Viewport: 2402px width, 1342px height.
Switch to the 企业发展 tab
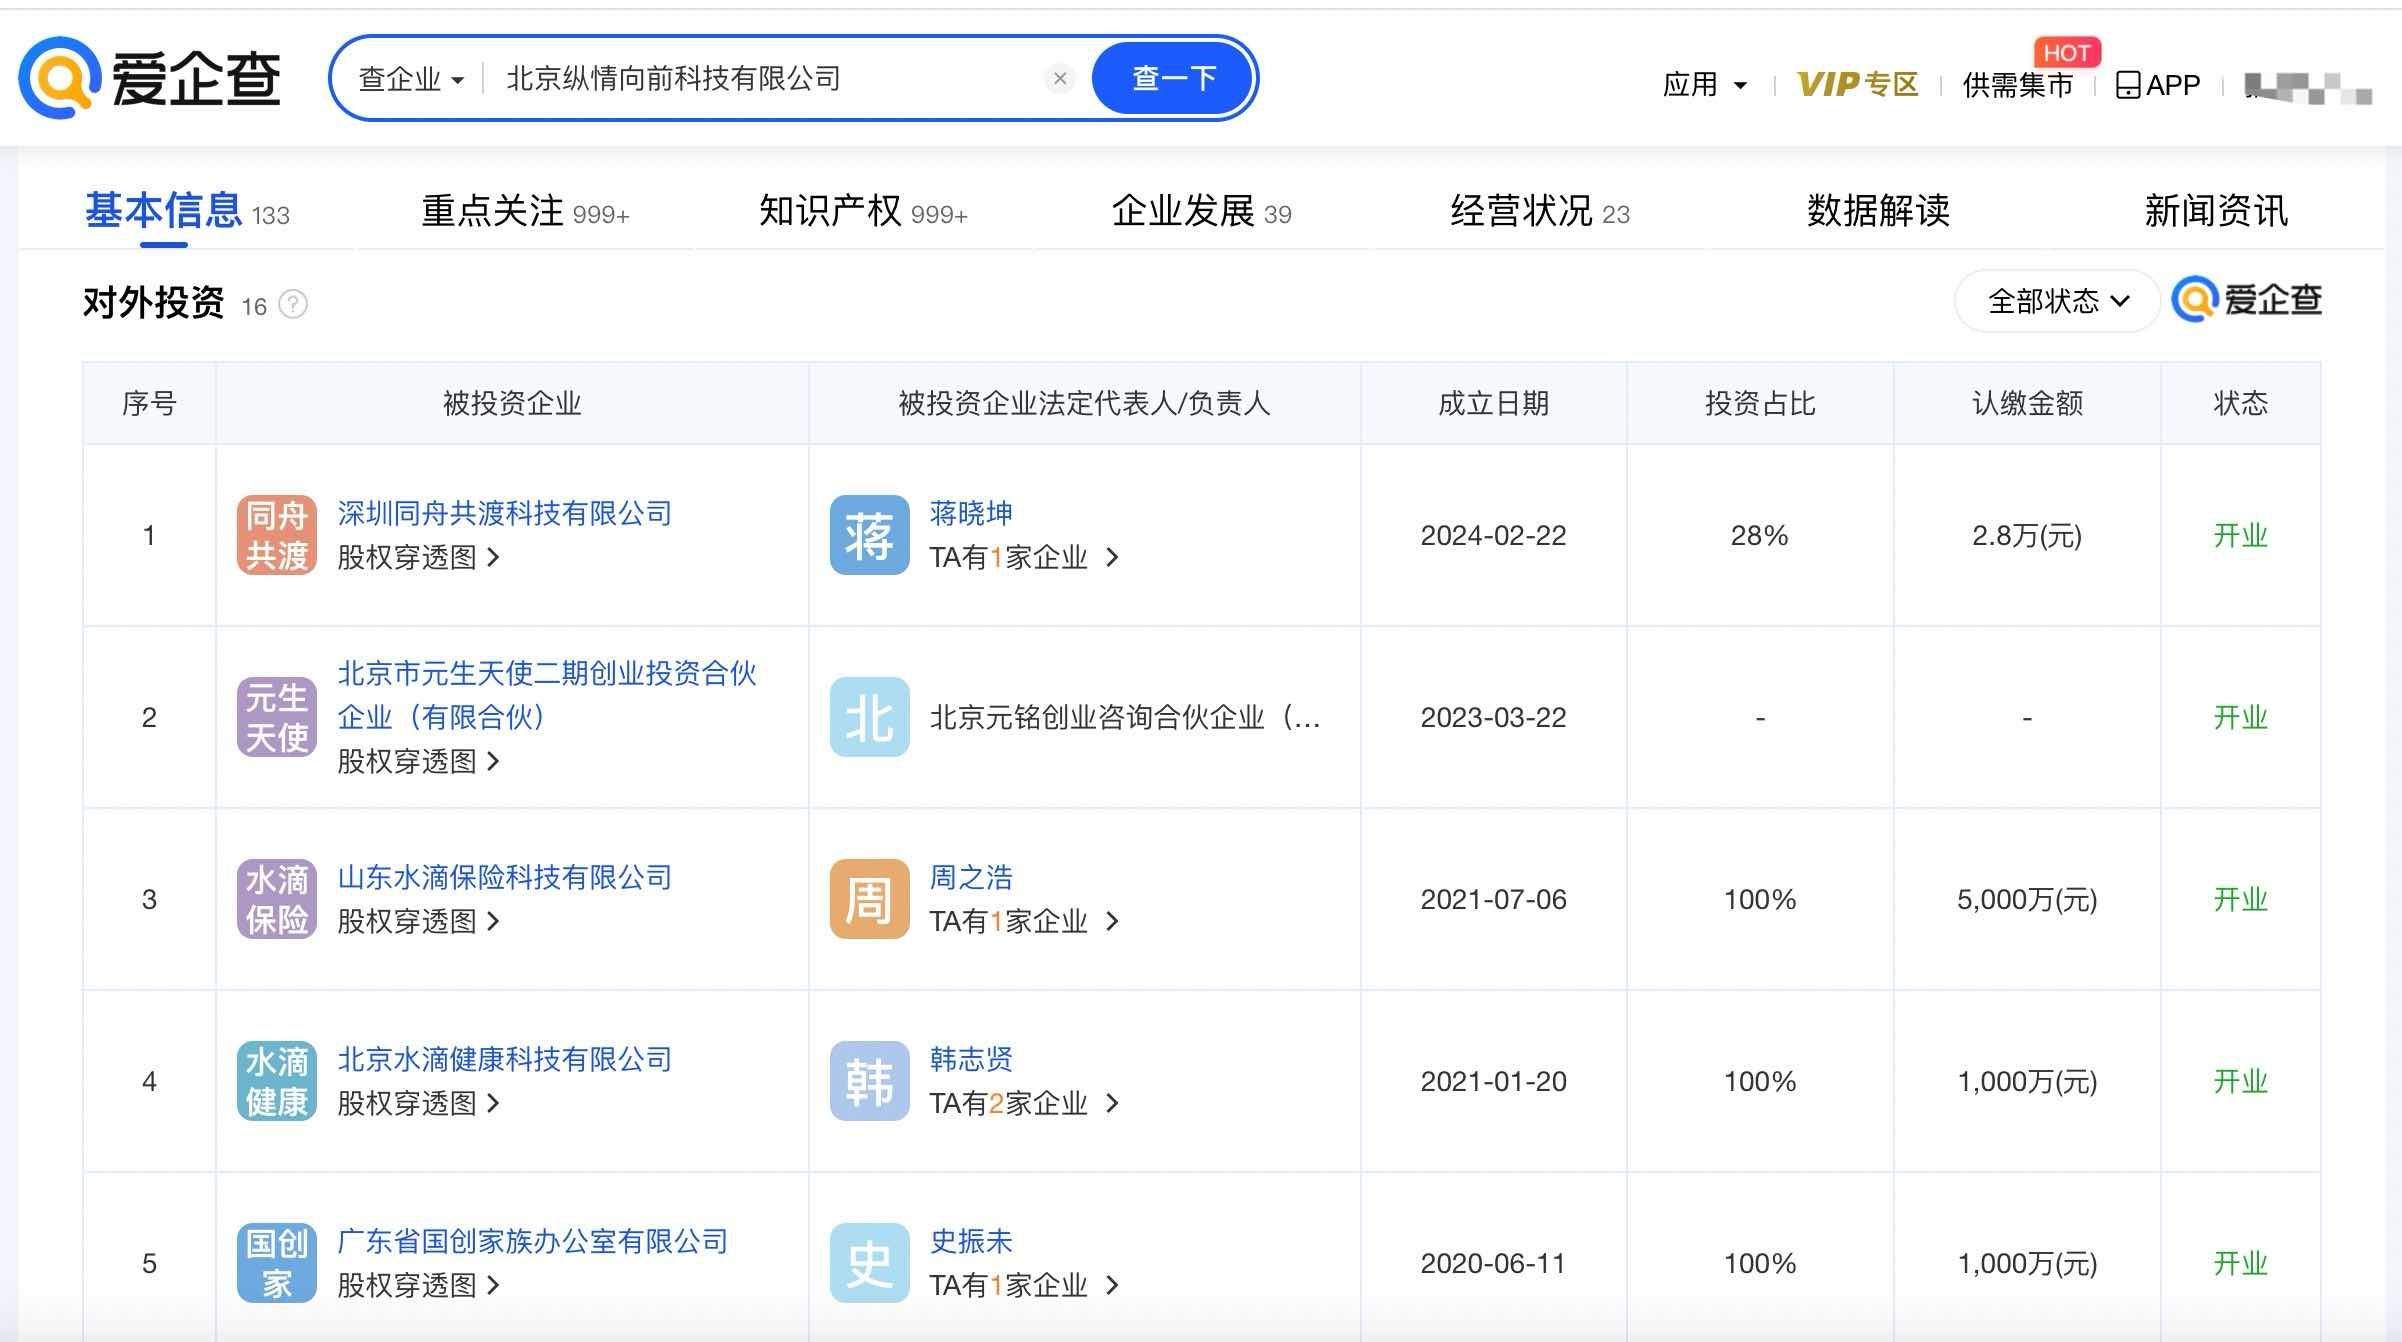(1201, 211)
